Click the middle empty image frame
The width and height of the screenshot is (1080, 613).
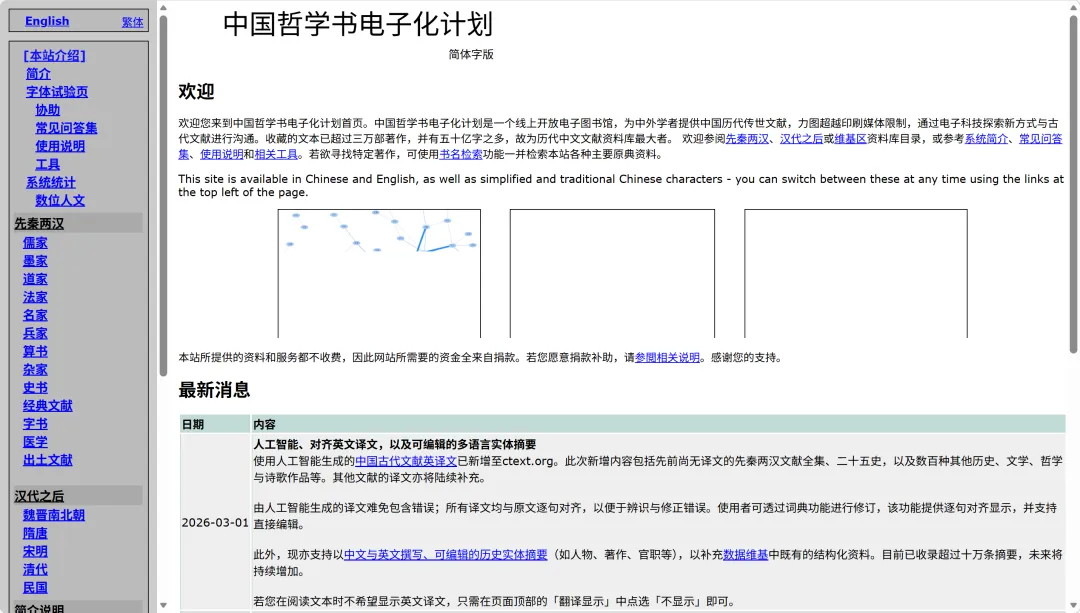612,273
